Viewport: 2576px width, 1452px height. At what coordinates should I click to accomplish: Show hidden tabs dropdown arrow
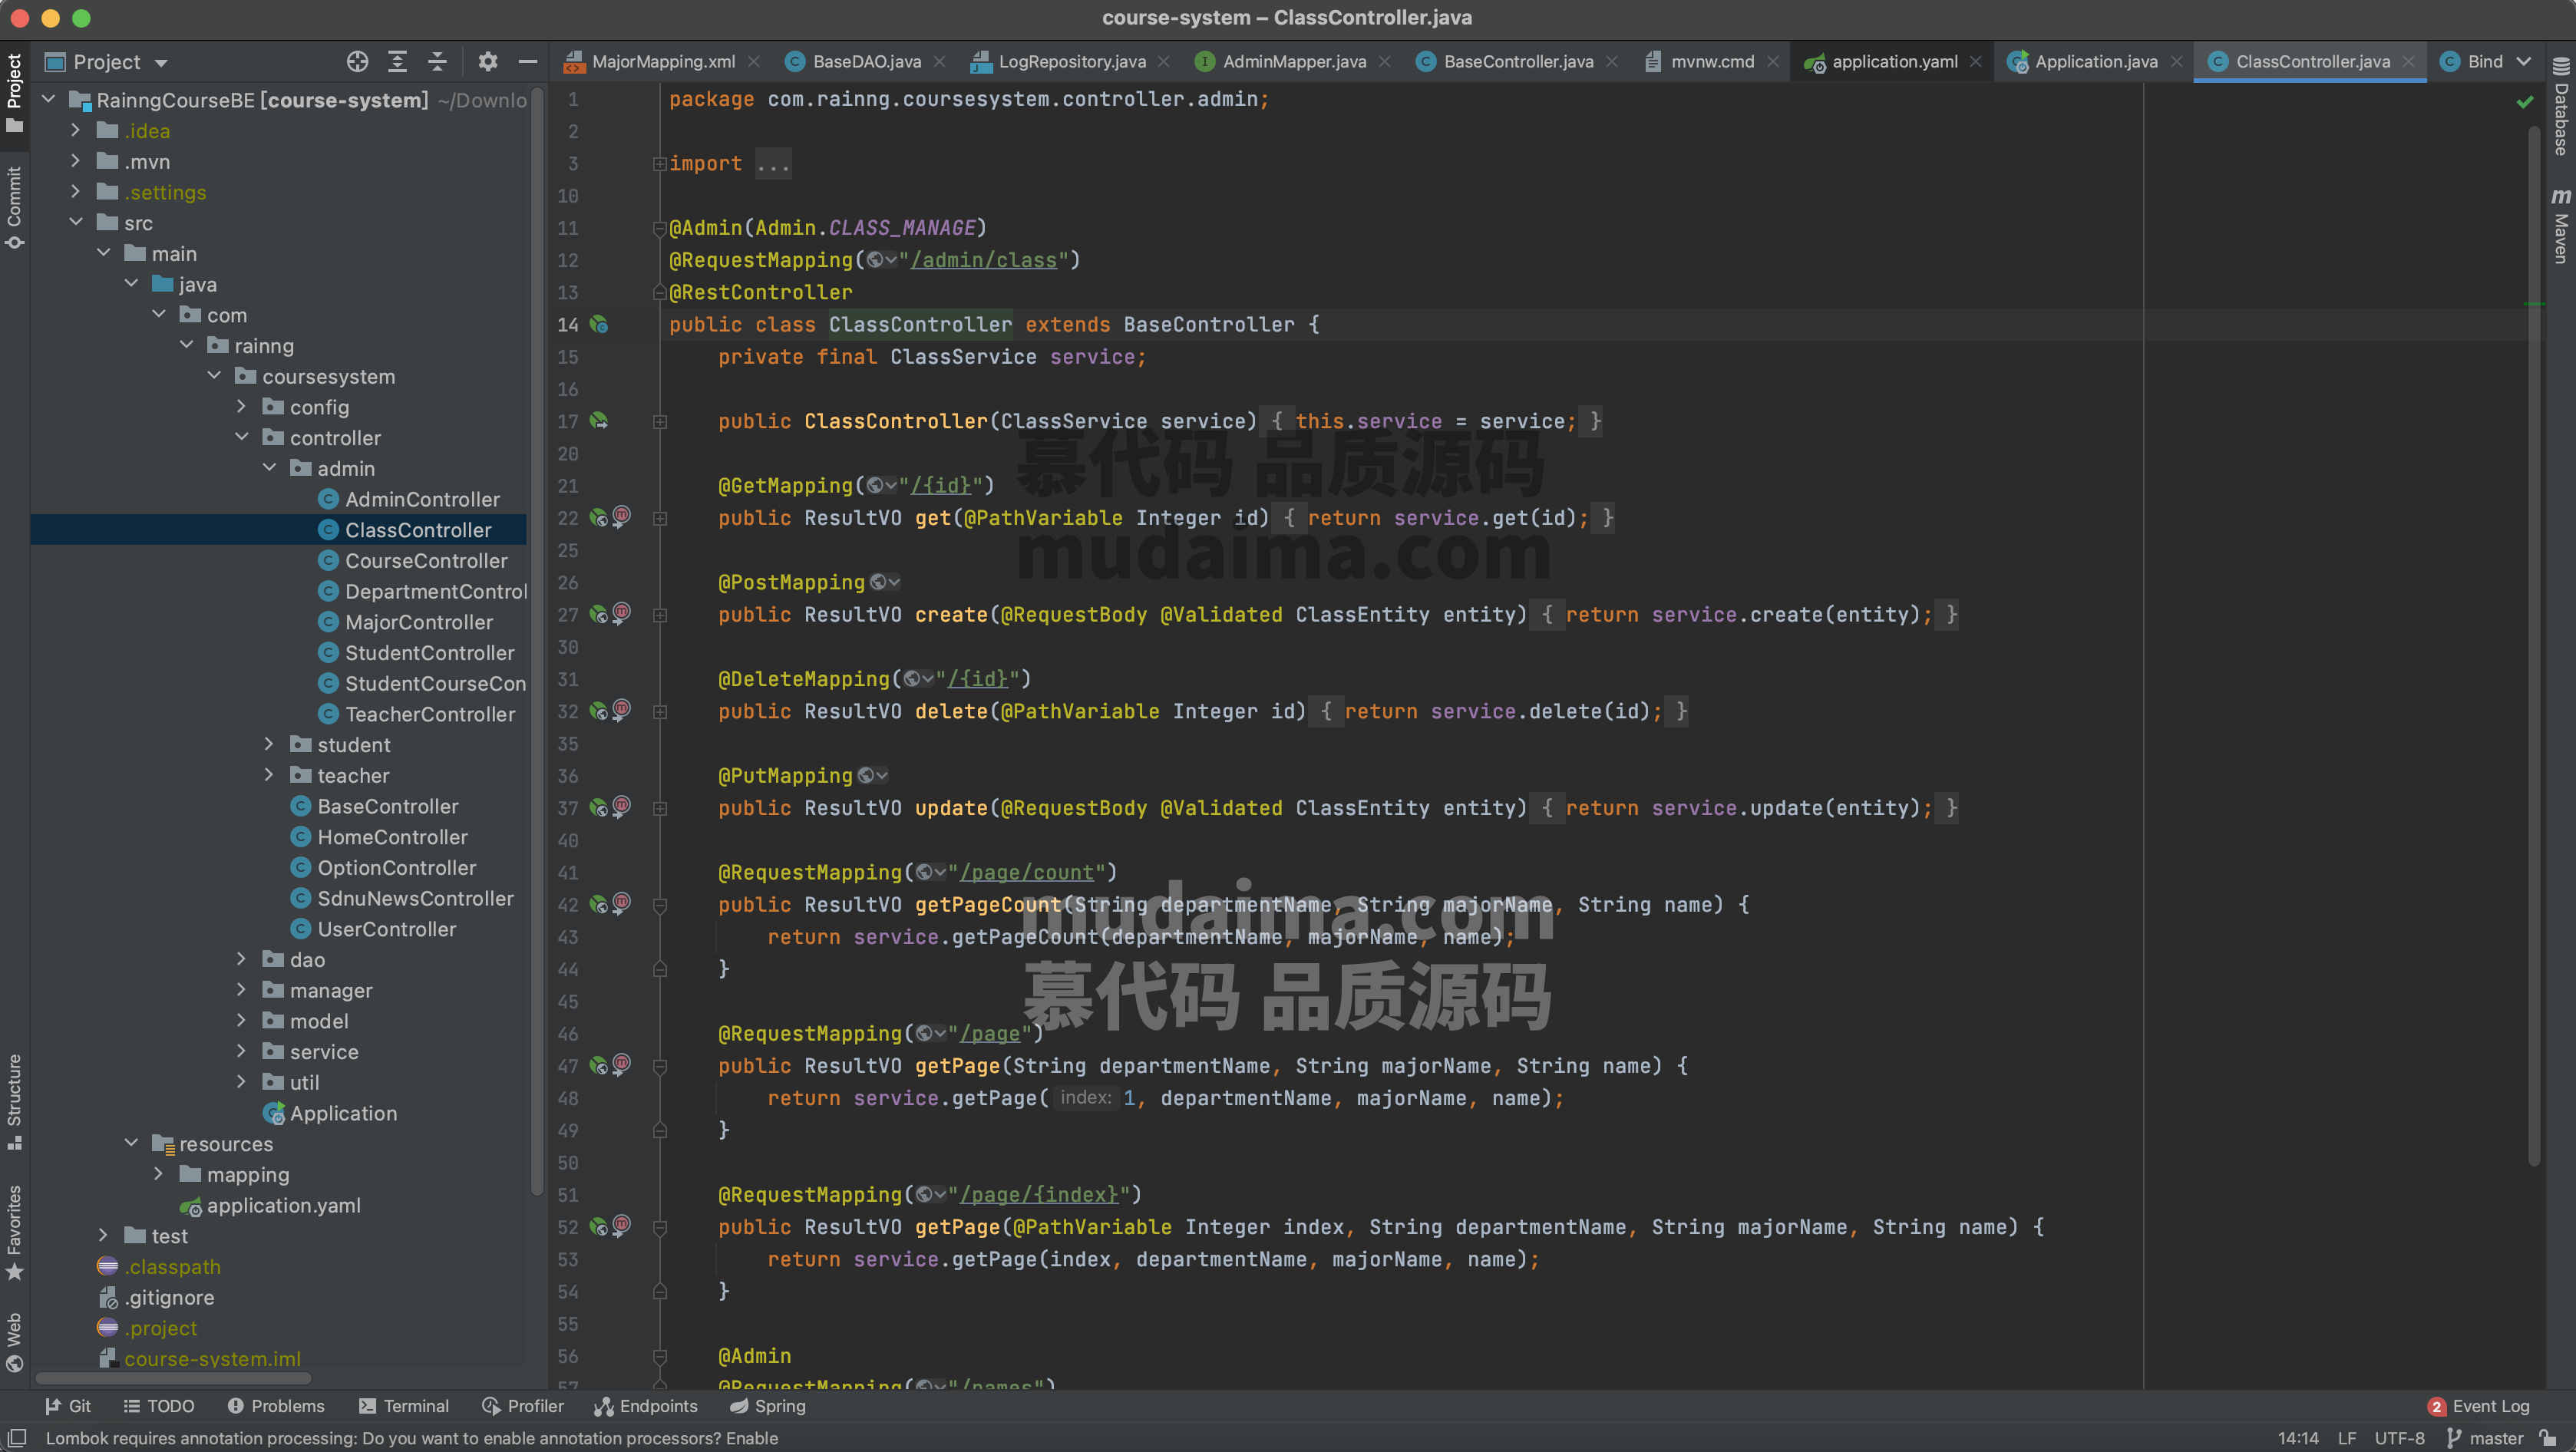[x=2523, y=62]
